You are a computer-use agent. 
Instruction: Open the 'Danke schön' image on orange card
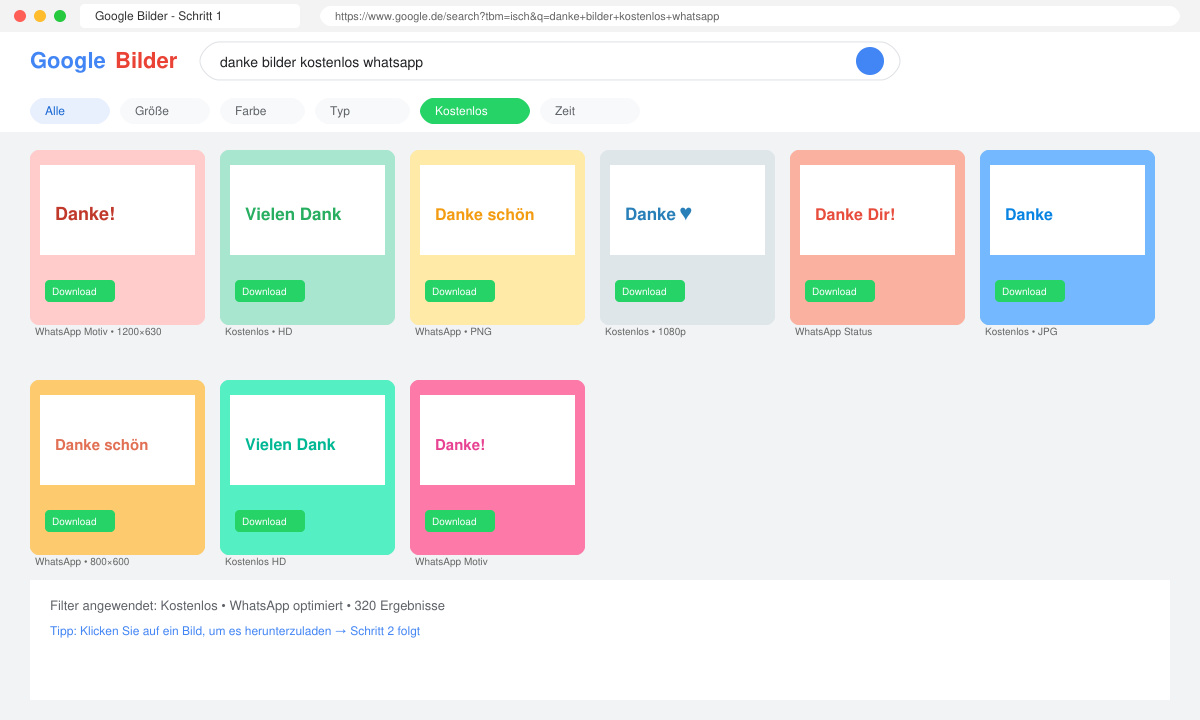pyautogui.click(x=117, y=440)
